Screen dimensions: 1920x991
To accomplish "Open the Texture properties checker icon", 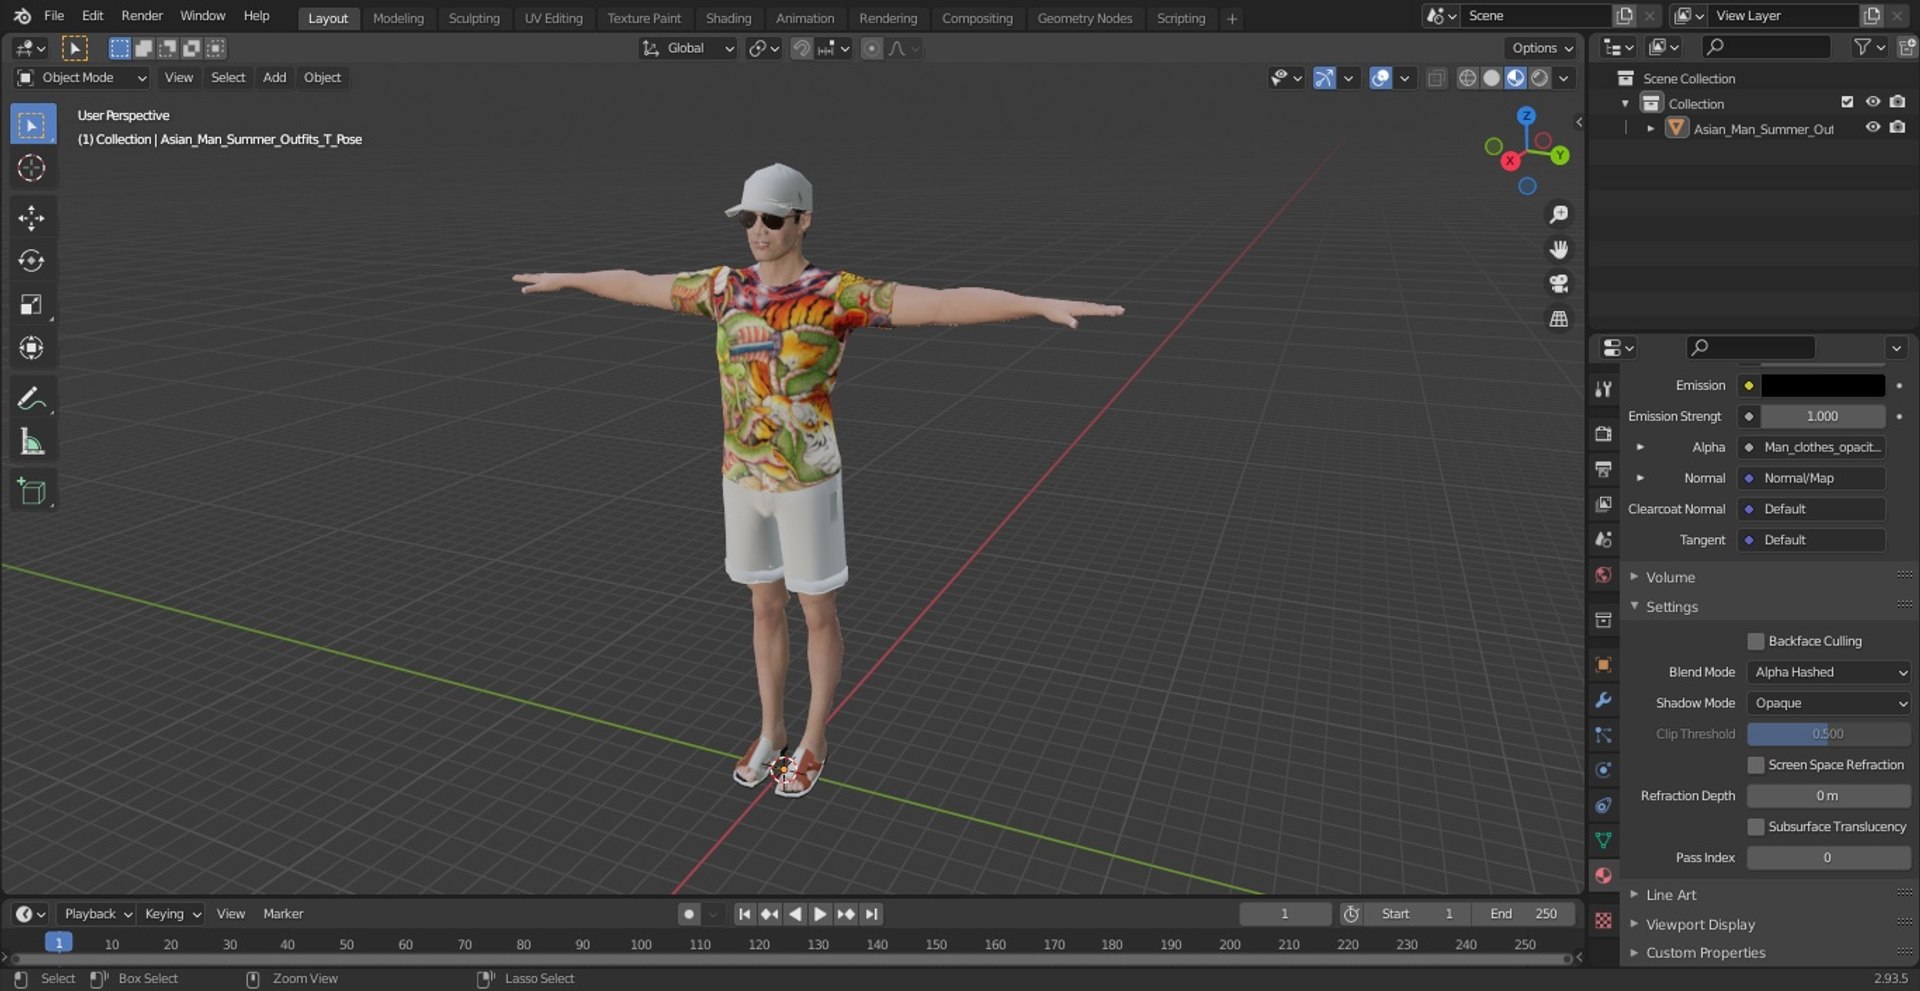I will pyautogui.click(x=1603, y=921).
